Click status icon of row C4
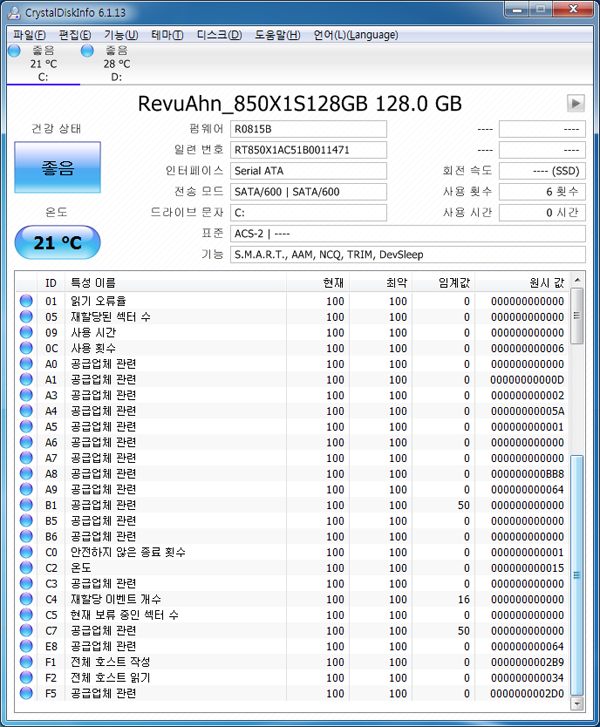 click(x=26, y=599)
